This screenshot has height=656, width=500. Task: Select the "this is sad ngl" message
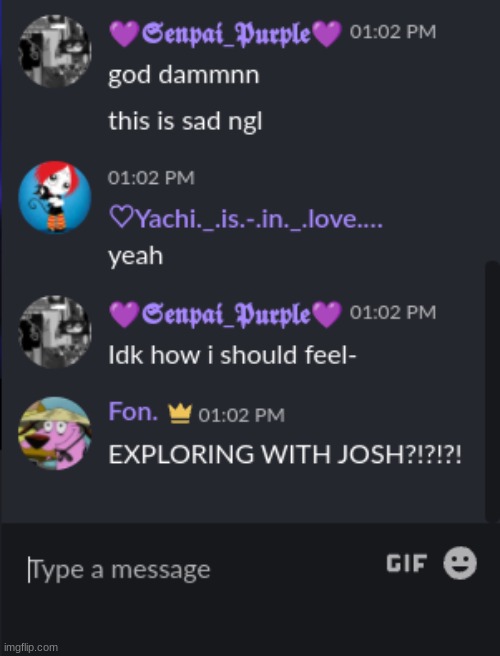185,122
